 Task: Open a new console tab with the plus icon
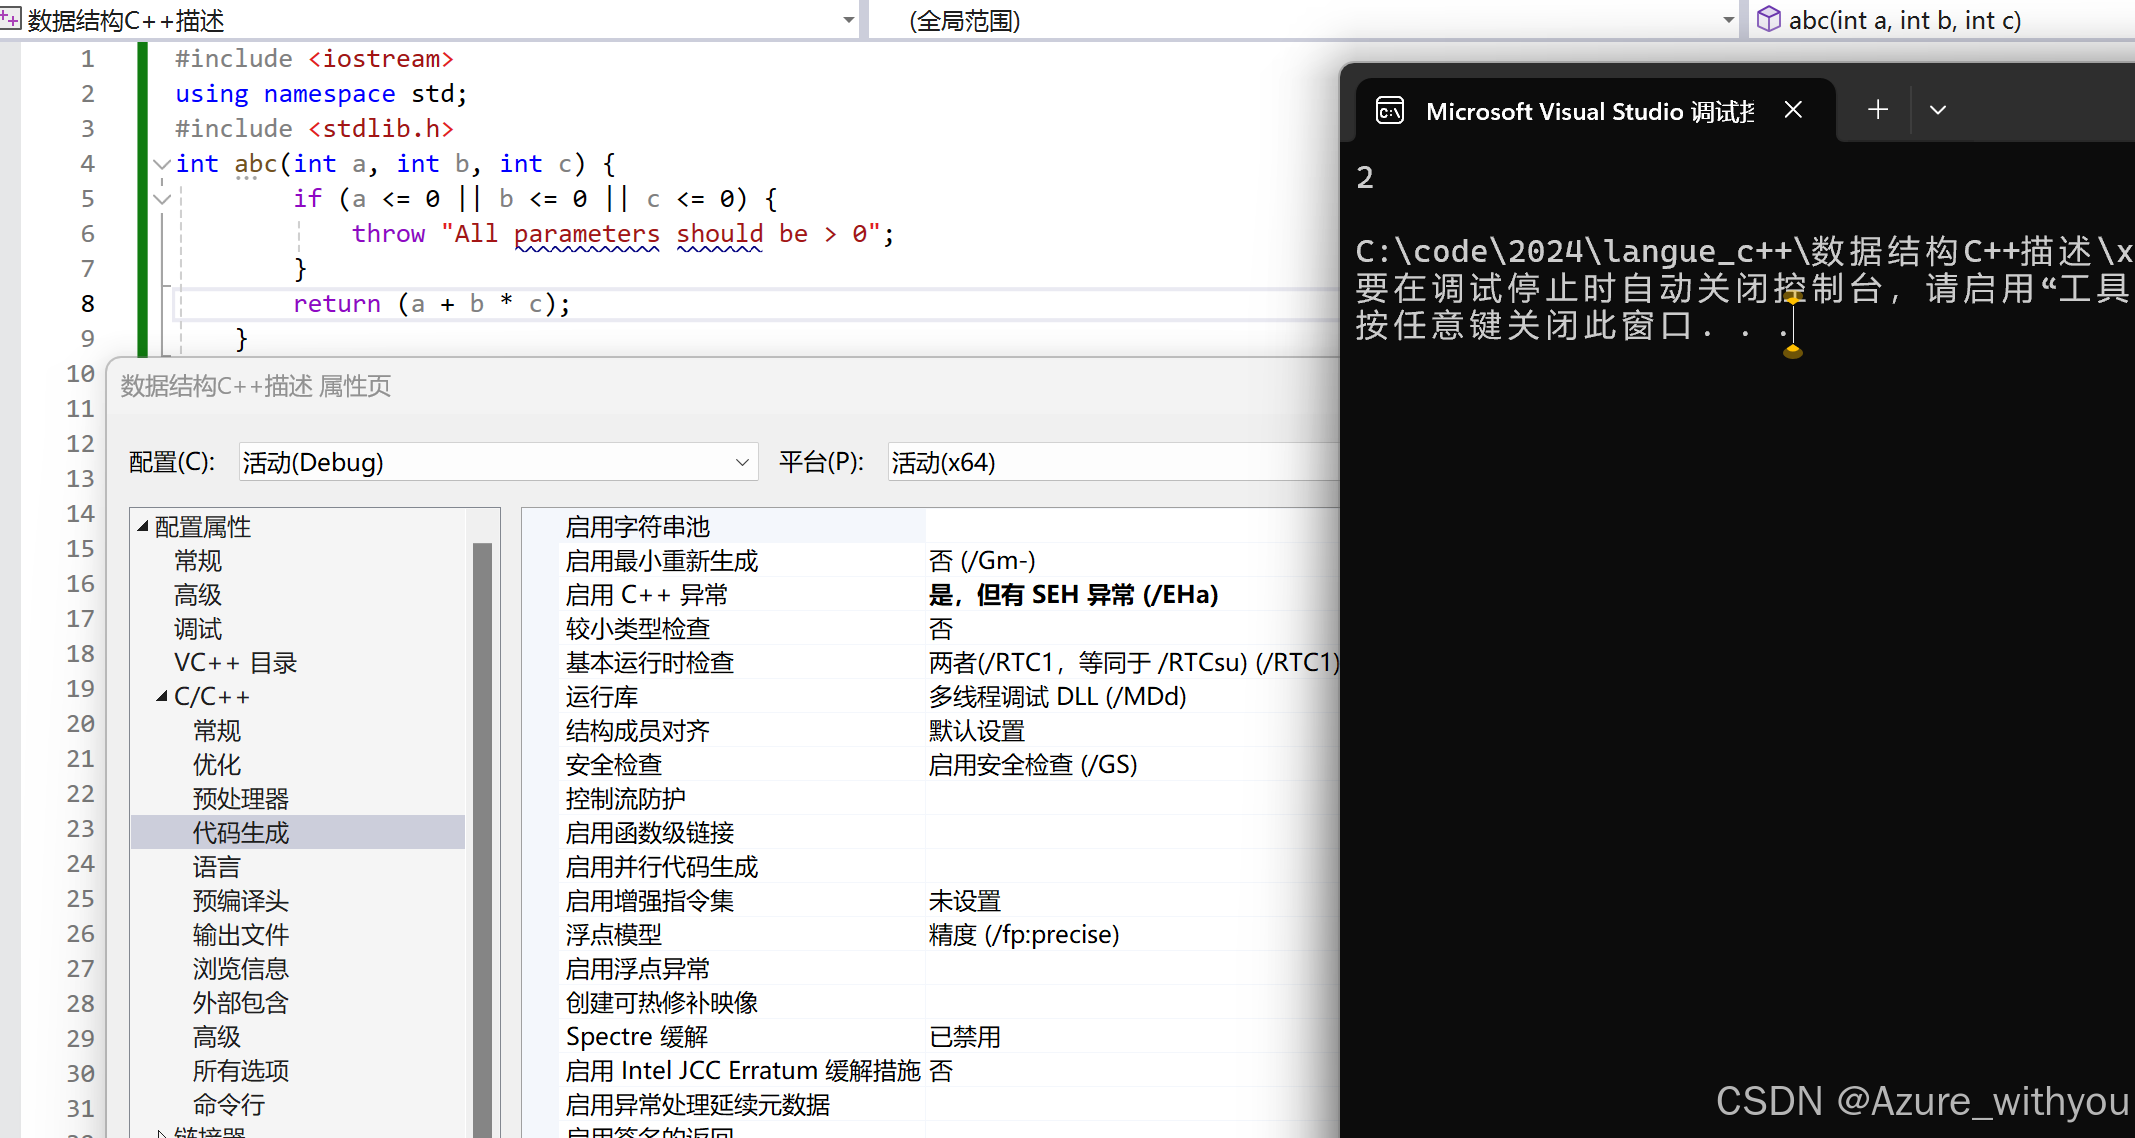click(1877, 110)
